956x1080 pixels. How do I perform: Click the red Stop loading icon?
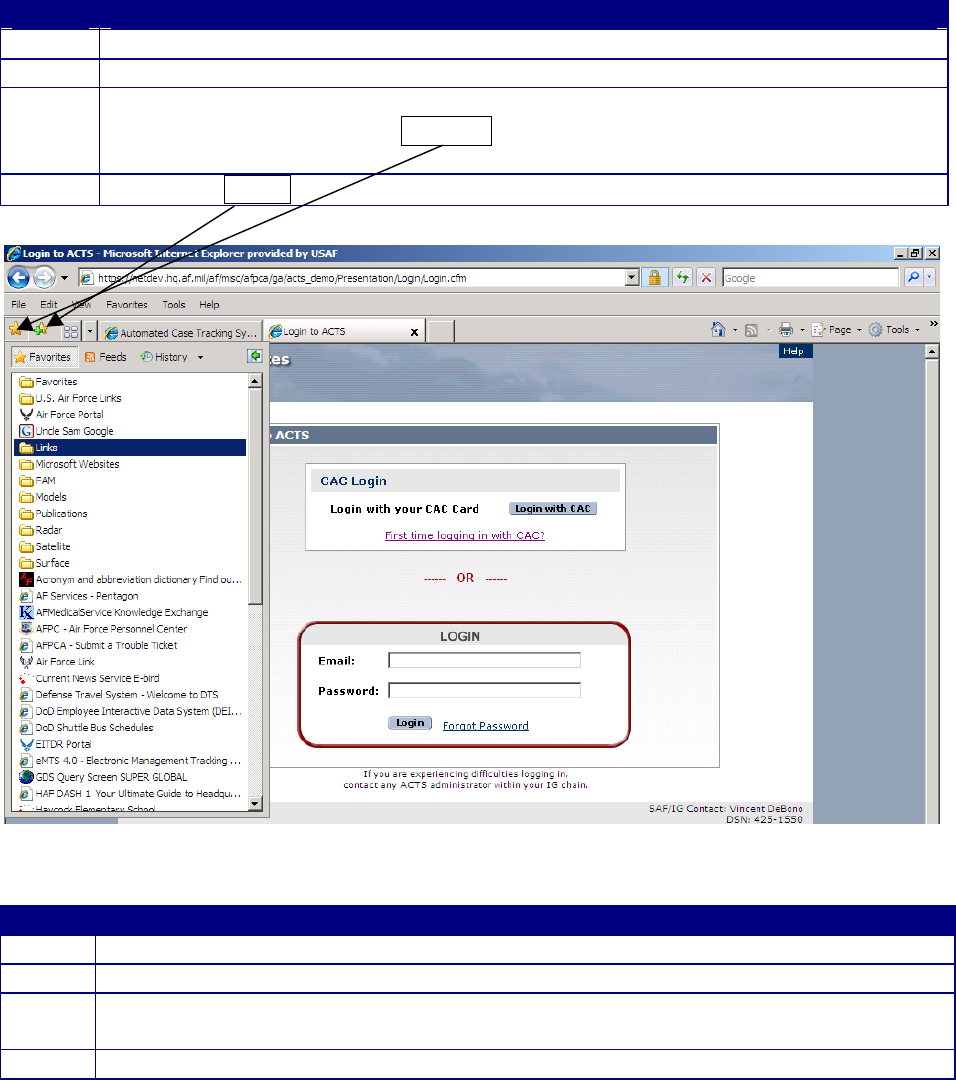(x=706, y=278)
